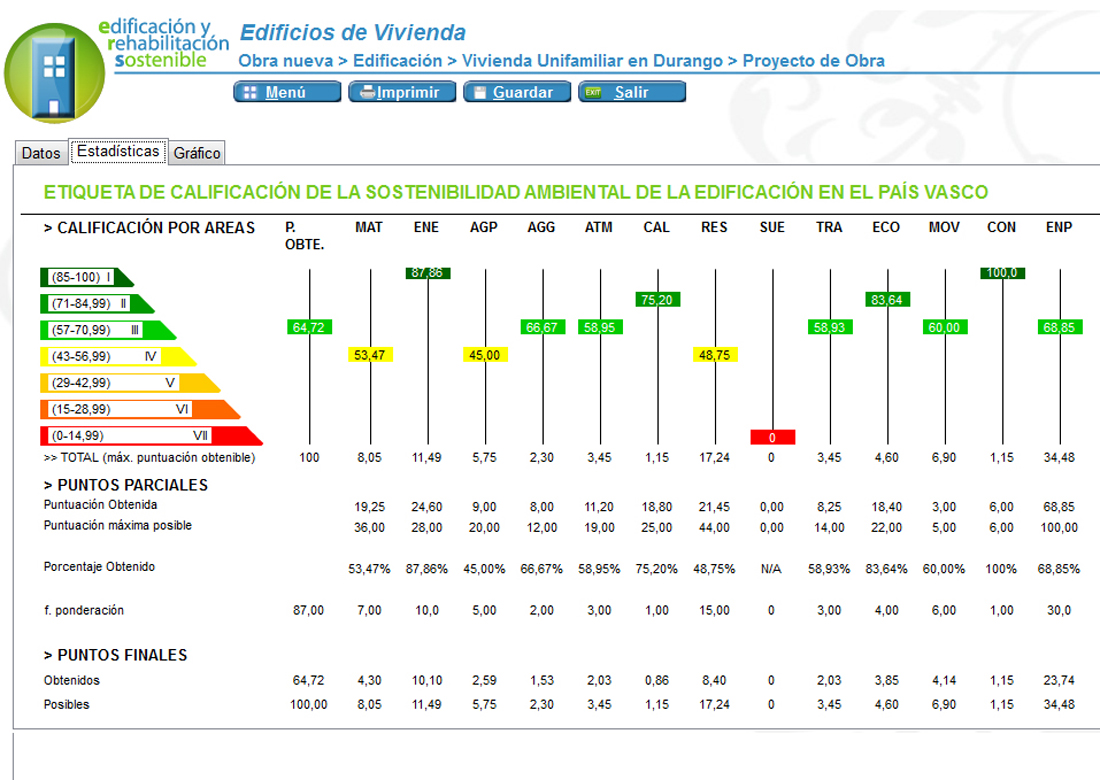Screen dimensions: 1100x780
Task: Click the (57-70,99) III light green band
Action: pos(107,330)
